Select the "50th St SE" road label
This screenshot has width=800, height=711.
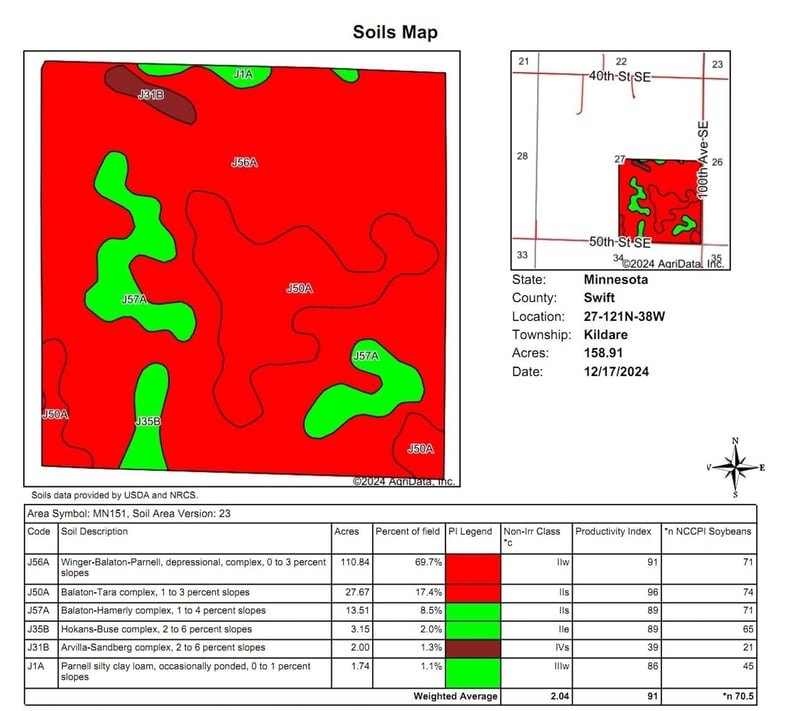tap(620, 242)
